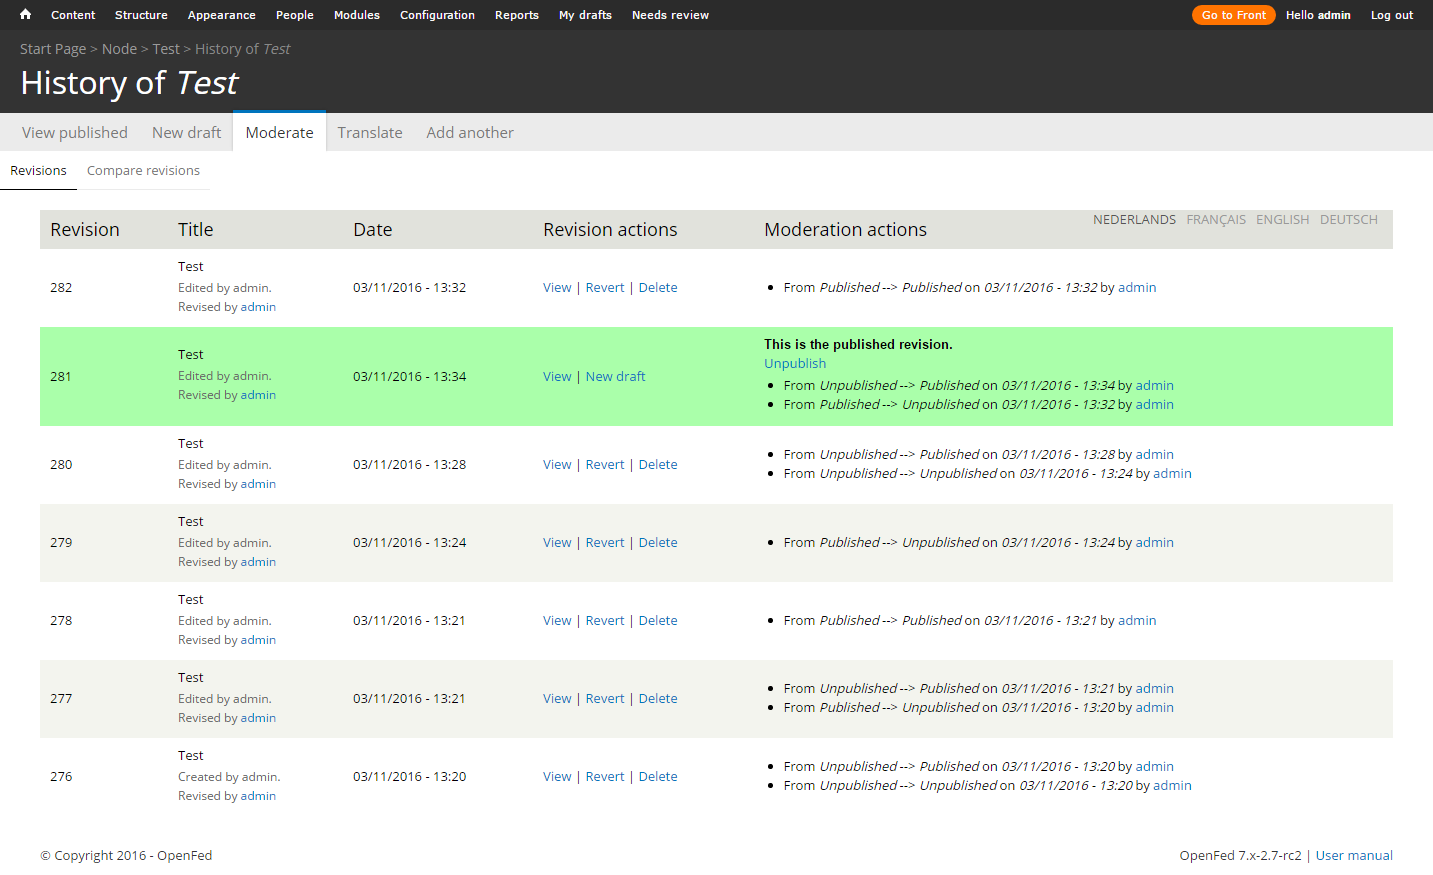Select the Date column header
The image size is (1433, 875).
(372, 230)
